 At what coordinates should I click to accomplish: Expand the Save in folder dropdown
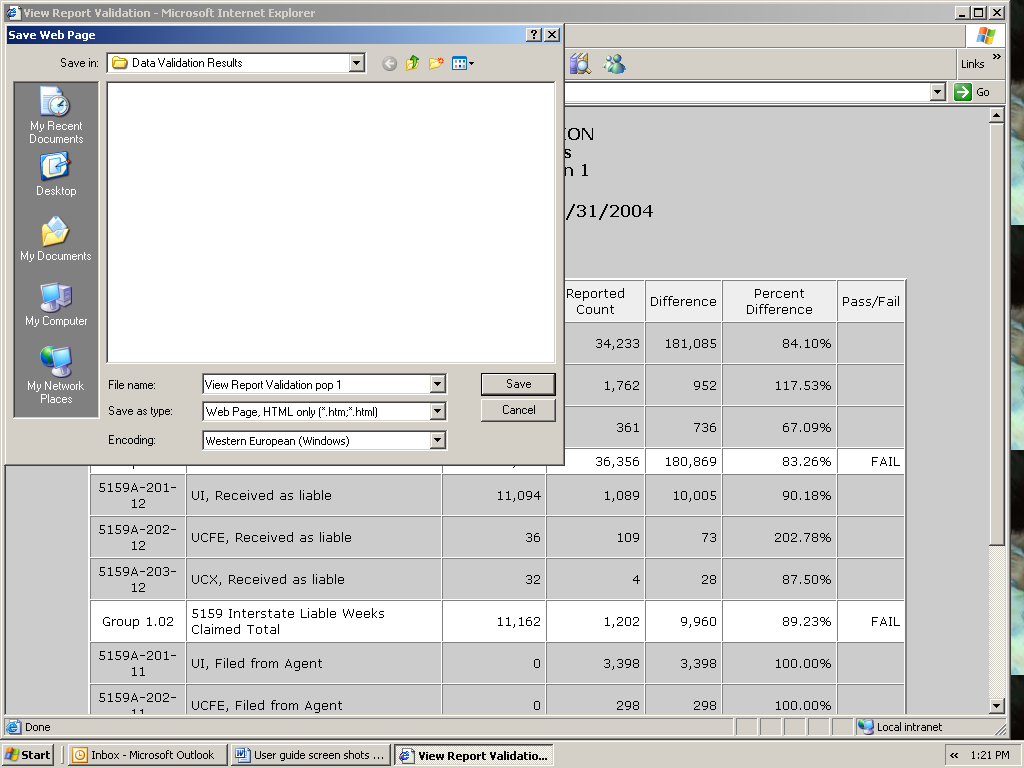pos(357,63)
